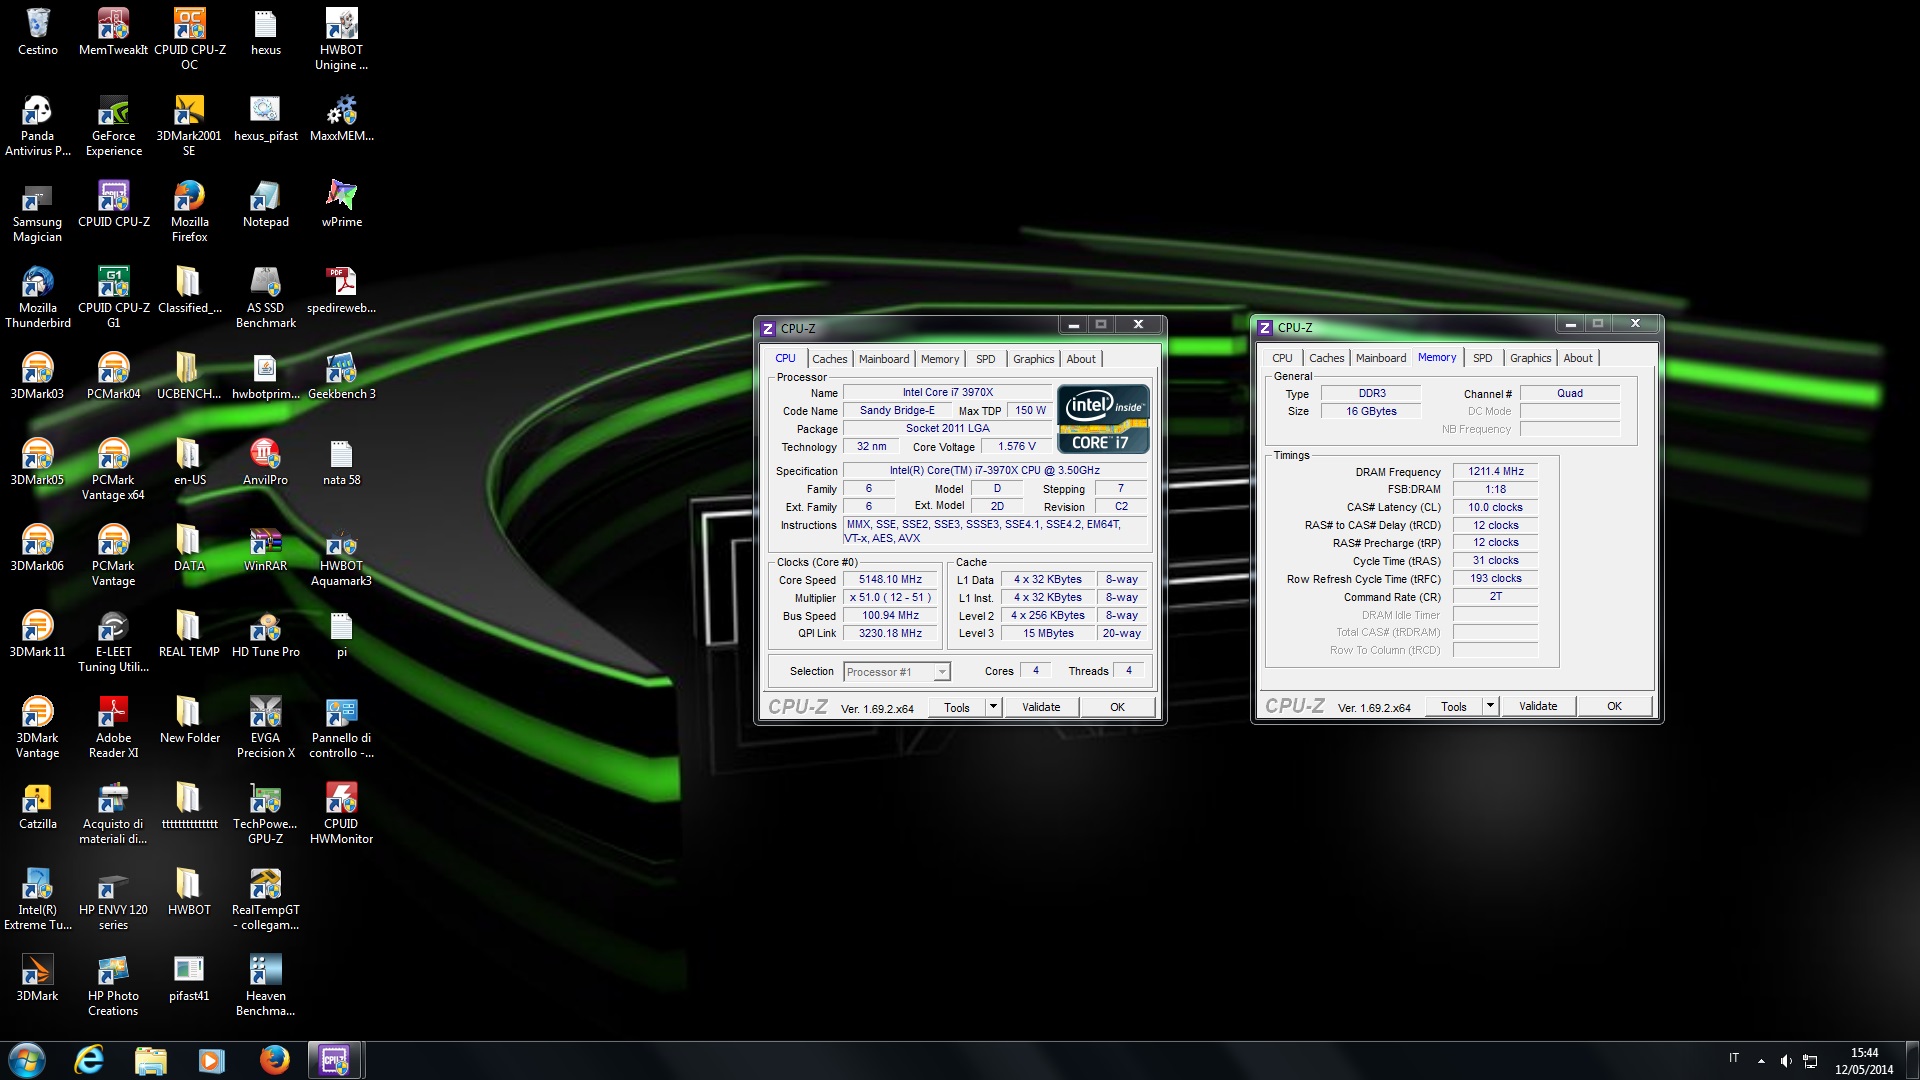Click Validate in left CPU-Z window
The width and height of the screenshot is (1920, 1080).
tap(1041, 707)
